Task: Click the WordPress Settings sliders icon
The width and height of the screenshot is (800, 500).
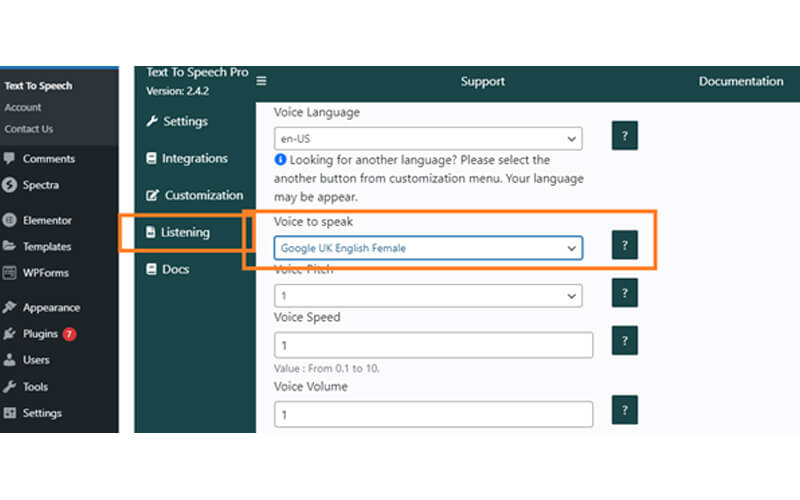Action: point(9,413)
